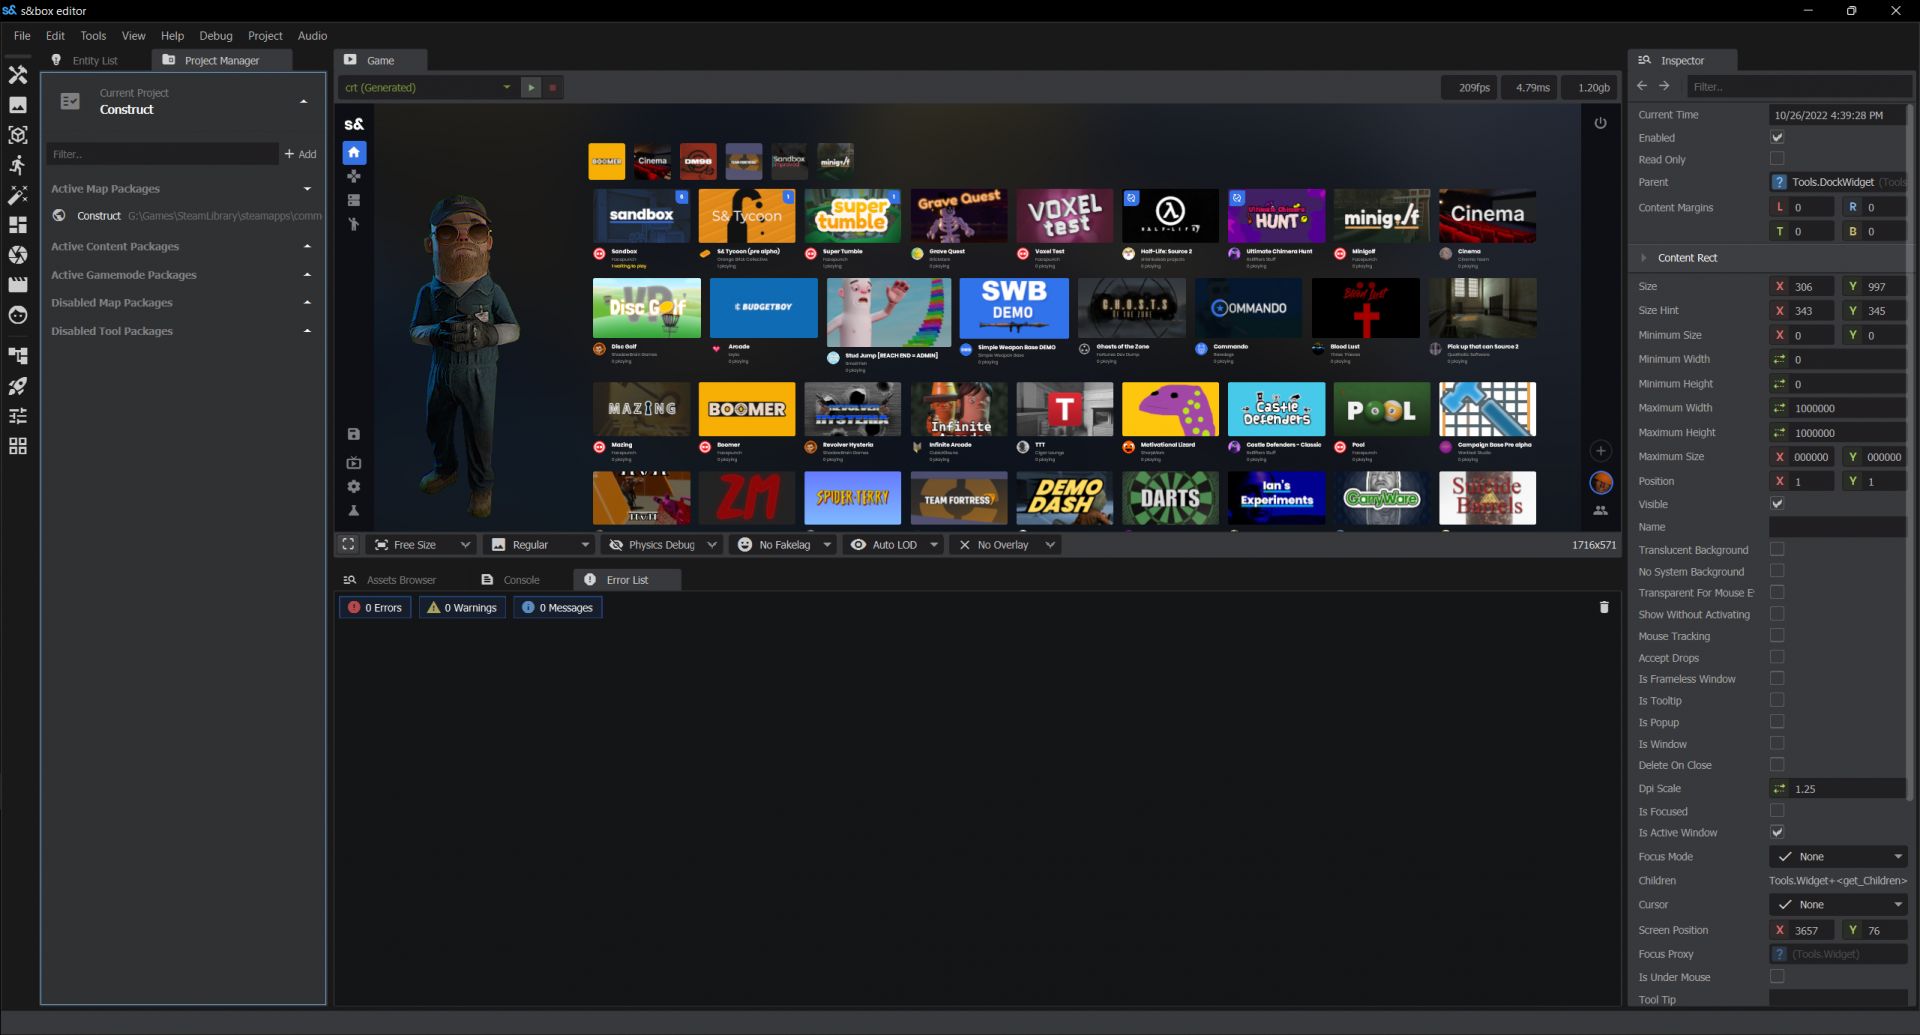Viewport: 1920px width, 1035px height.
Task: Open the sliders settings icon in sidebar
Action: [x=18, y=416]
